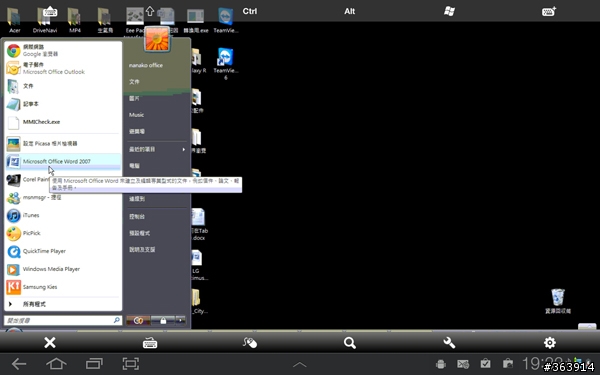Open Windows Media Player
This screenshot has height=375, width=600.
point(63,269)
